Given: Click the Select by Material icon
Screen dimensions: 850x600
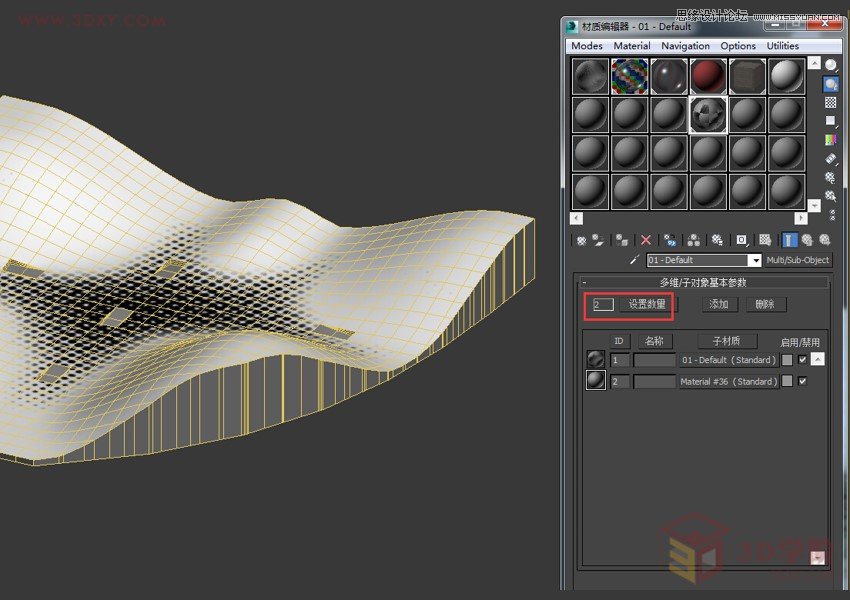Looking at the screenshot, I should coord(830,196).
